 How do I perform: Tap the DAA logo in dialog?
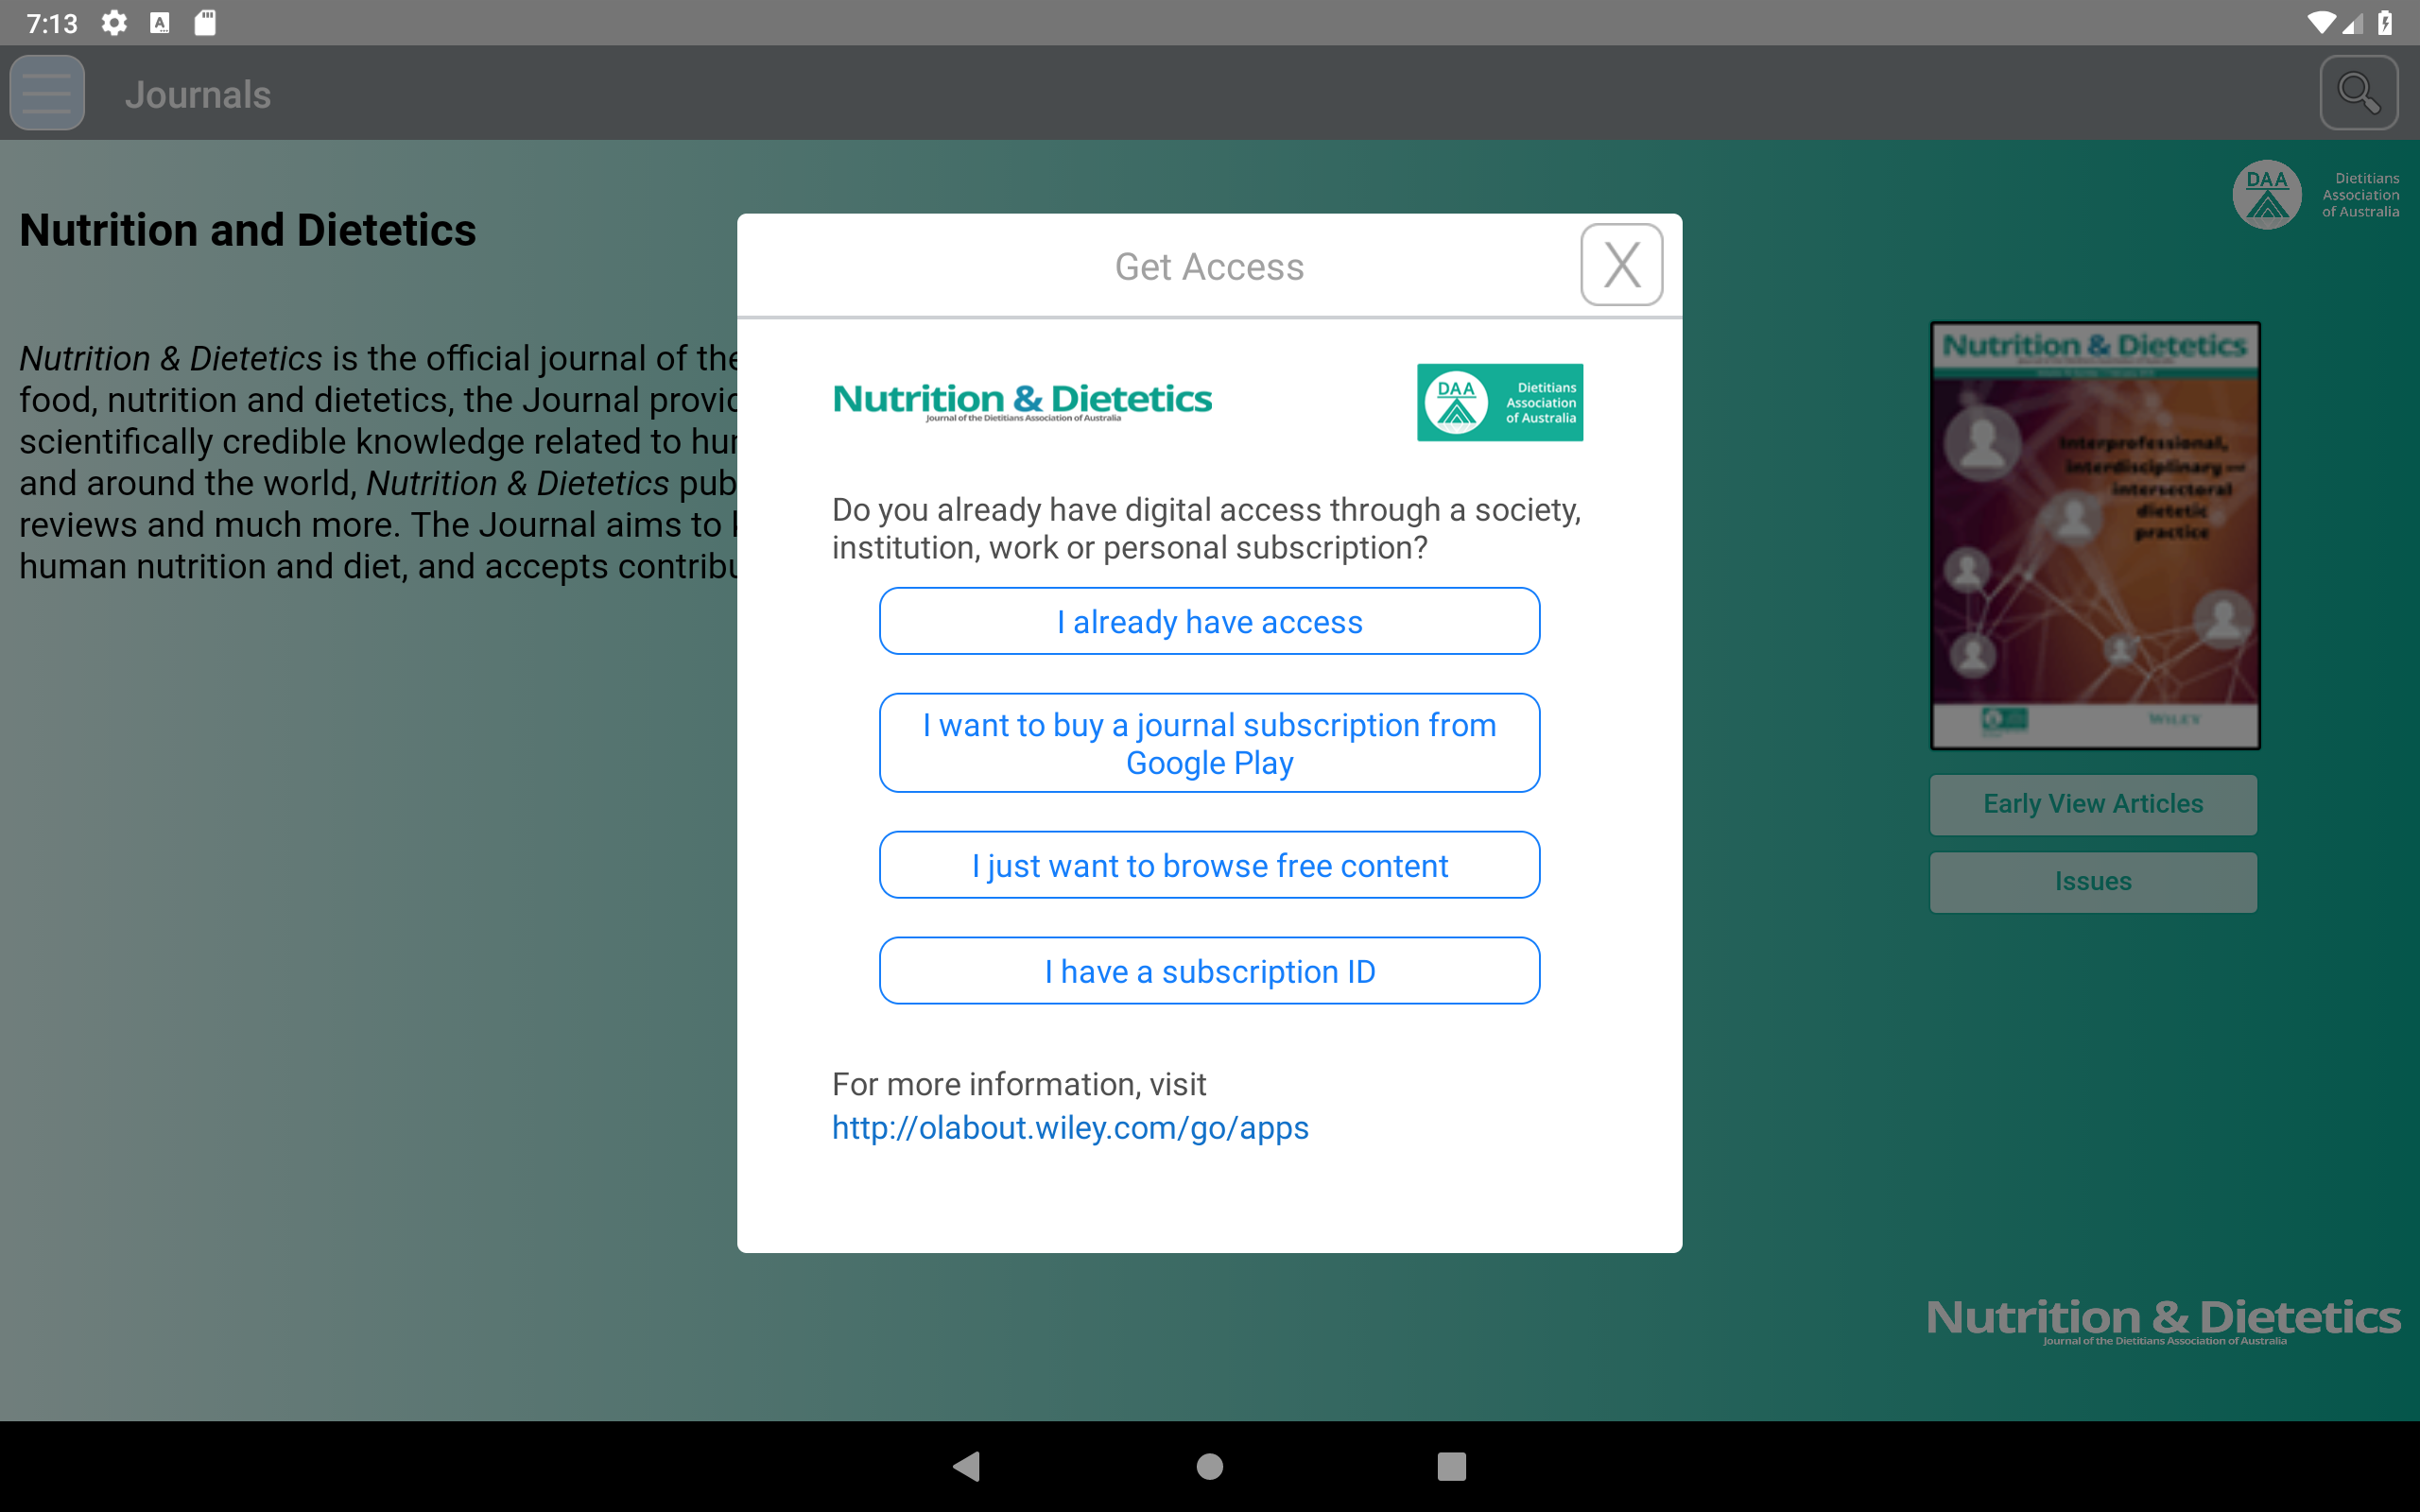pyautogui.click(x=1499, y=402)
